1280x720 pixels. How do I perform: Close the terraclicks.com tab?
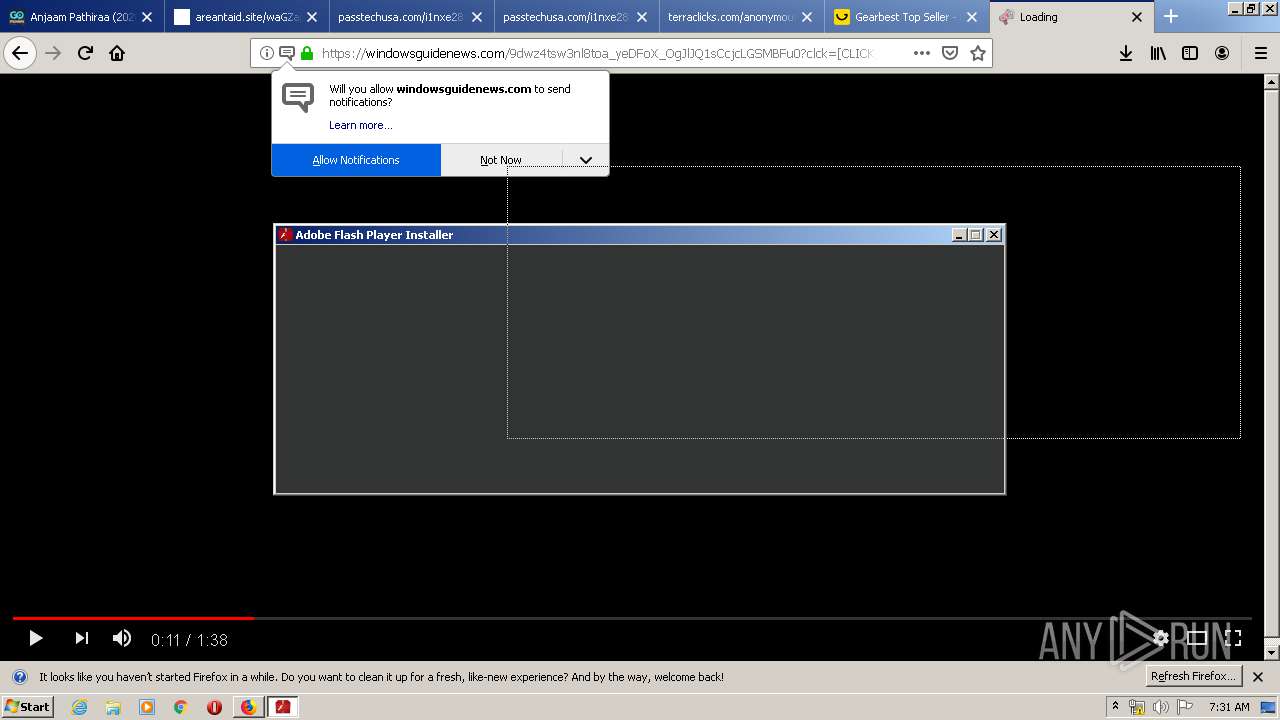click(807, 17)
